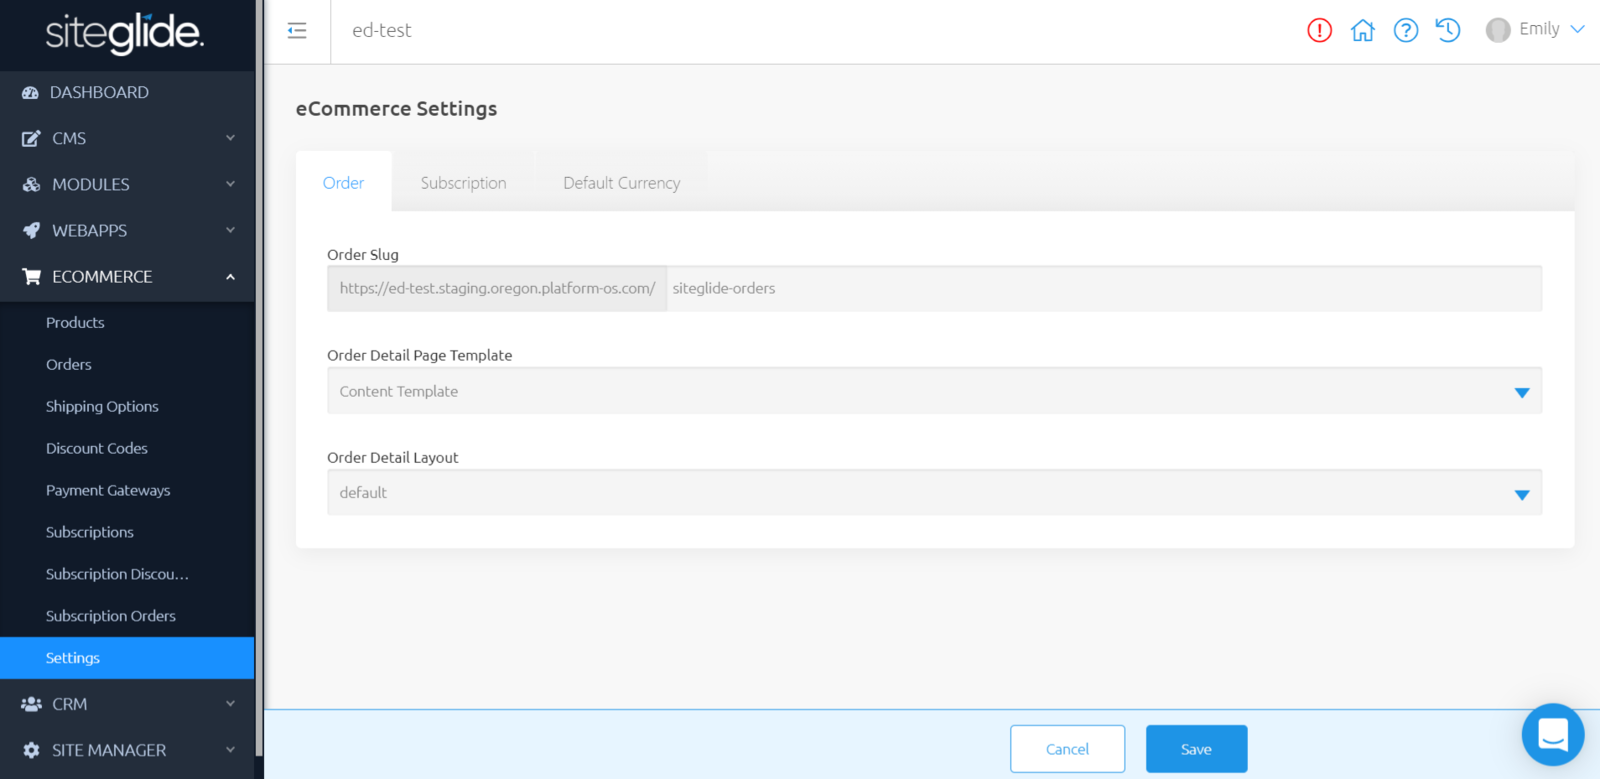Open the home icon in header
Image resolution: width=1600 pixels, height=779 pixels.
pos(1362,30)
